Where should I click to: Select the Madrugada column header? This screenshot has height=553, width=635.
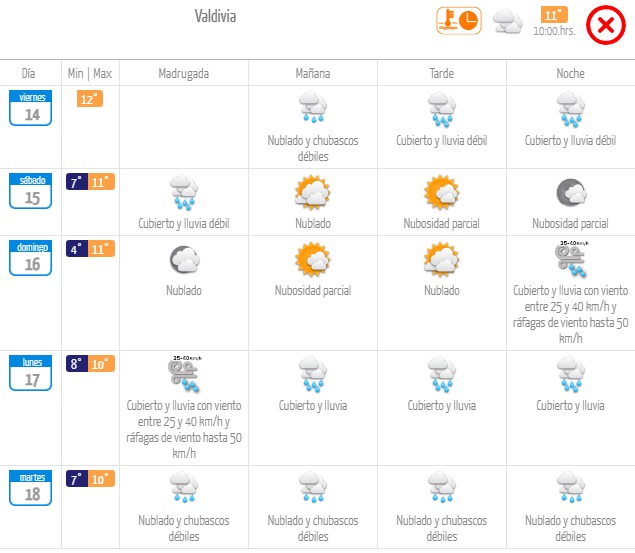[x=184, y=73]
